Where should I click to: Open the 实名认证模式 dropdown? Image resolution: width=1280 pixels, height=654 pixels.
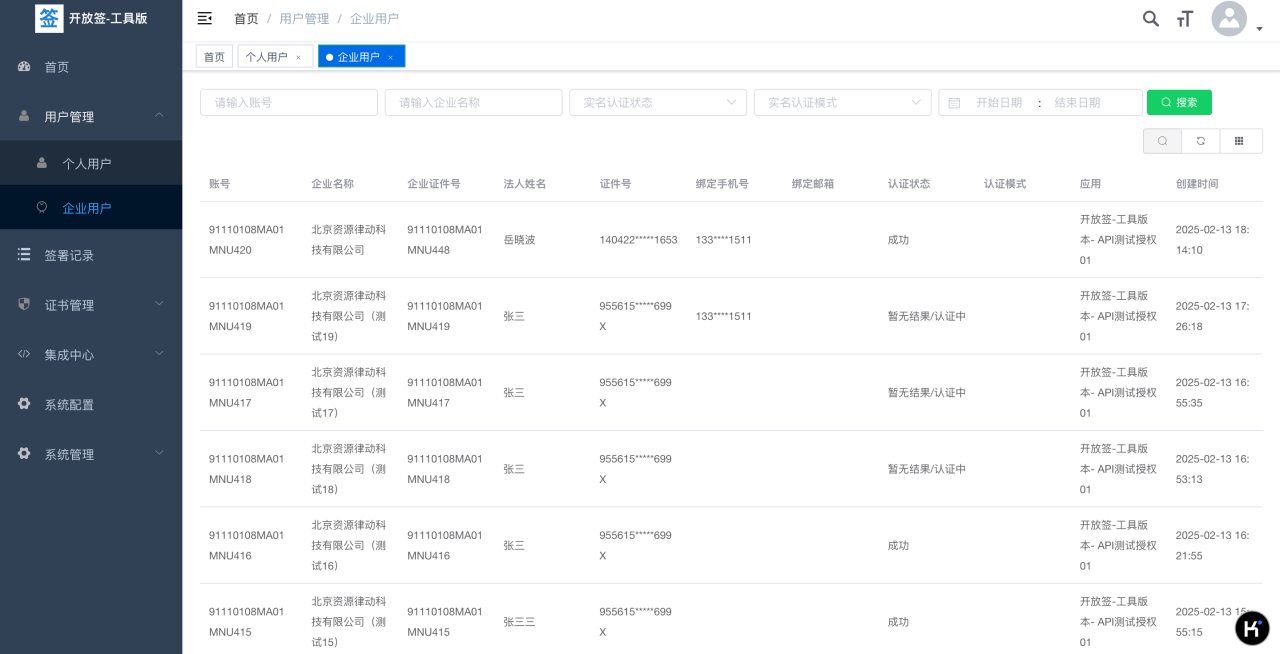click(x=842, y=102)
